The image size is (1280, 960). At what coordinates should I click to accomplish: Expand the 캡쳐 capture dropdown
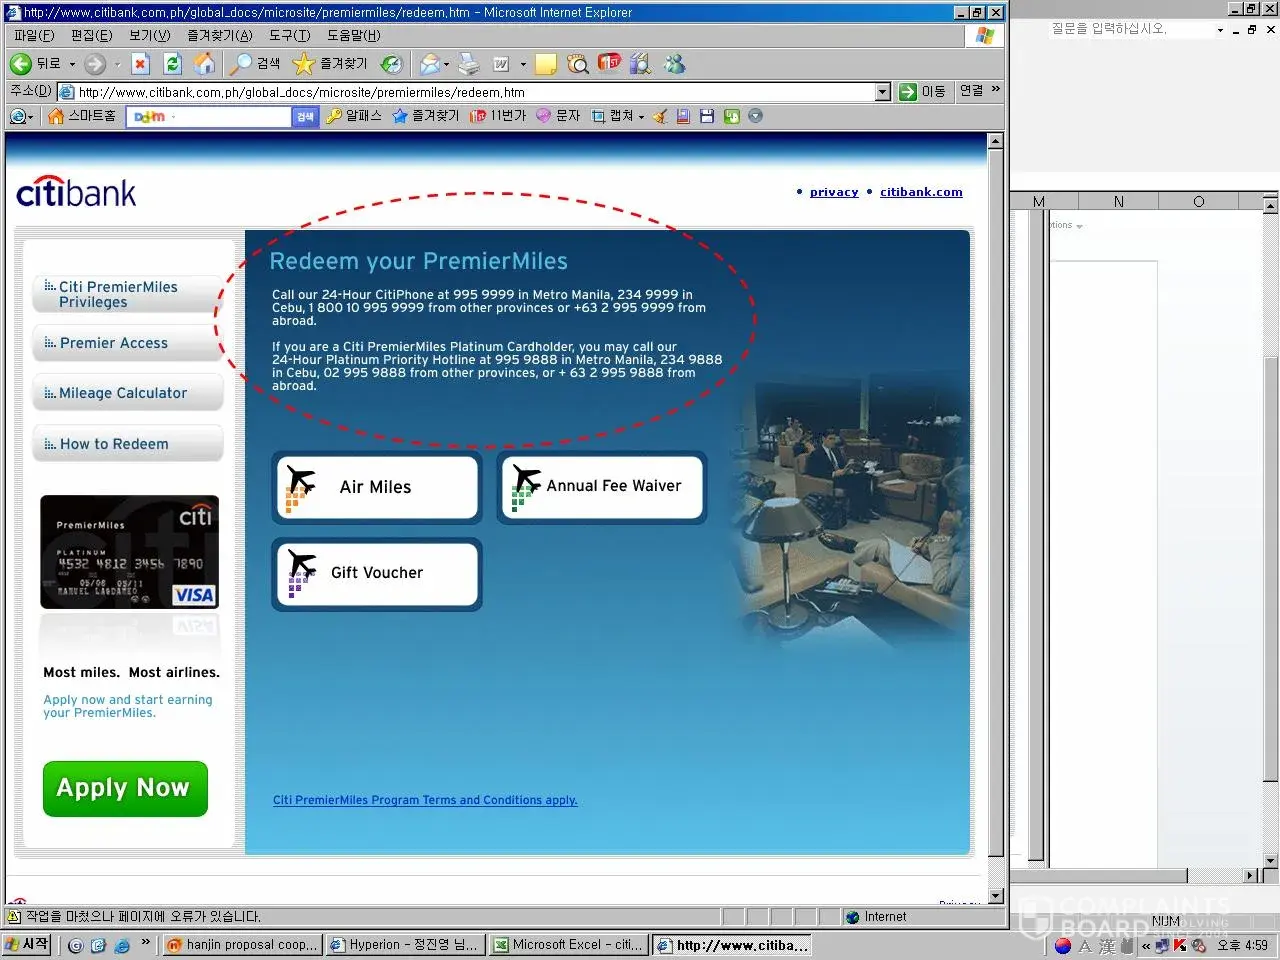(641, 117)
